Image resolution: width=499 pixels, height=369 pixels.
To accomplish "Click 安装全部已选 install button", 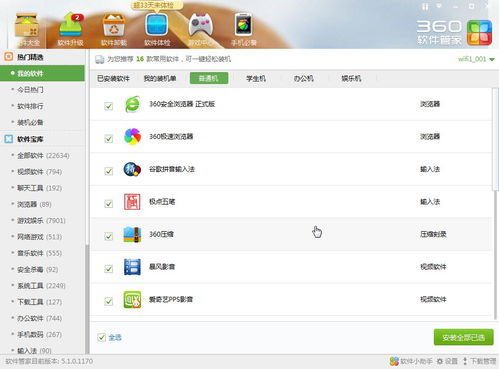I will [463, 337].
